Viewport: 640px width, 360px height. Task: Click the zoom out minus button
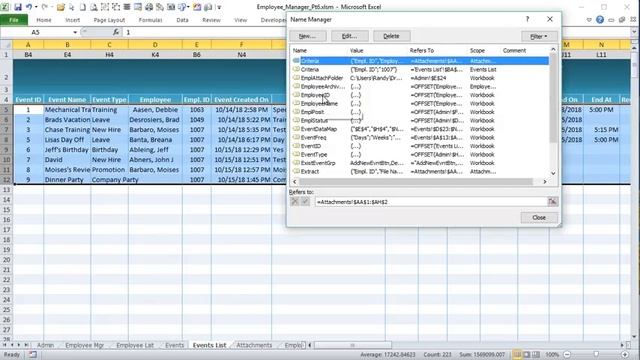[567, 355]
